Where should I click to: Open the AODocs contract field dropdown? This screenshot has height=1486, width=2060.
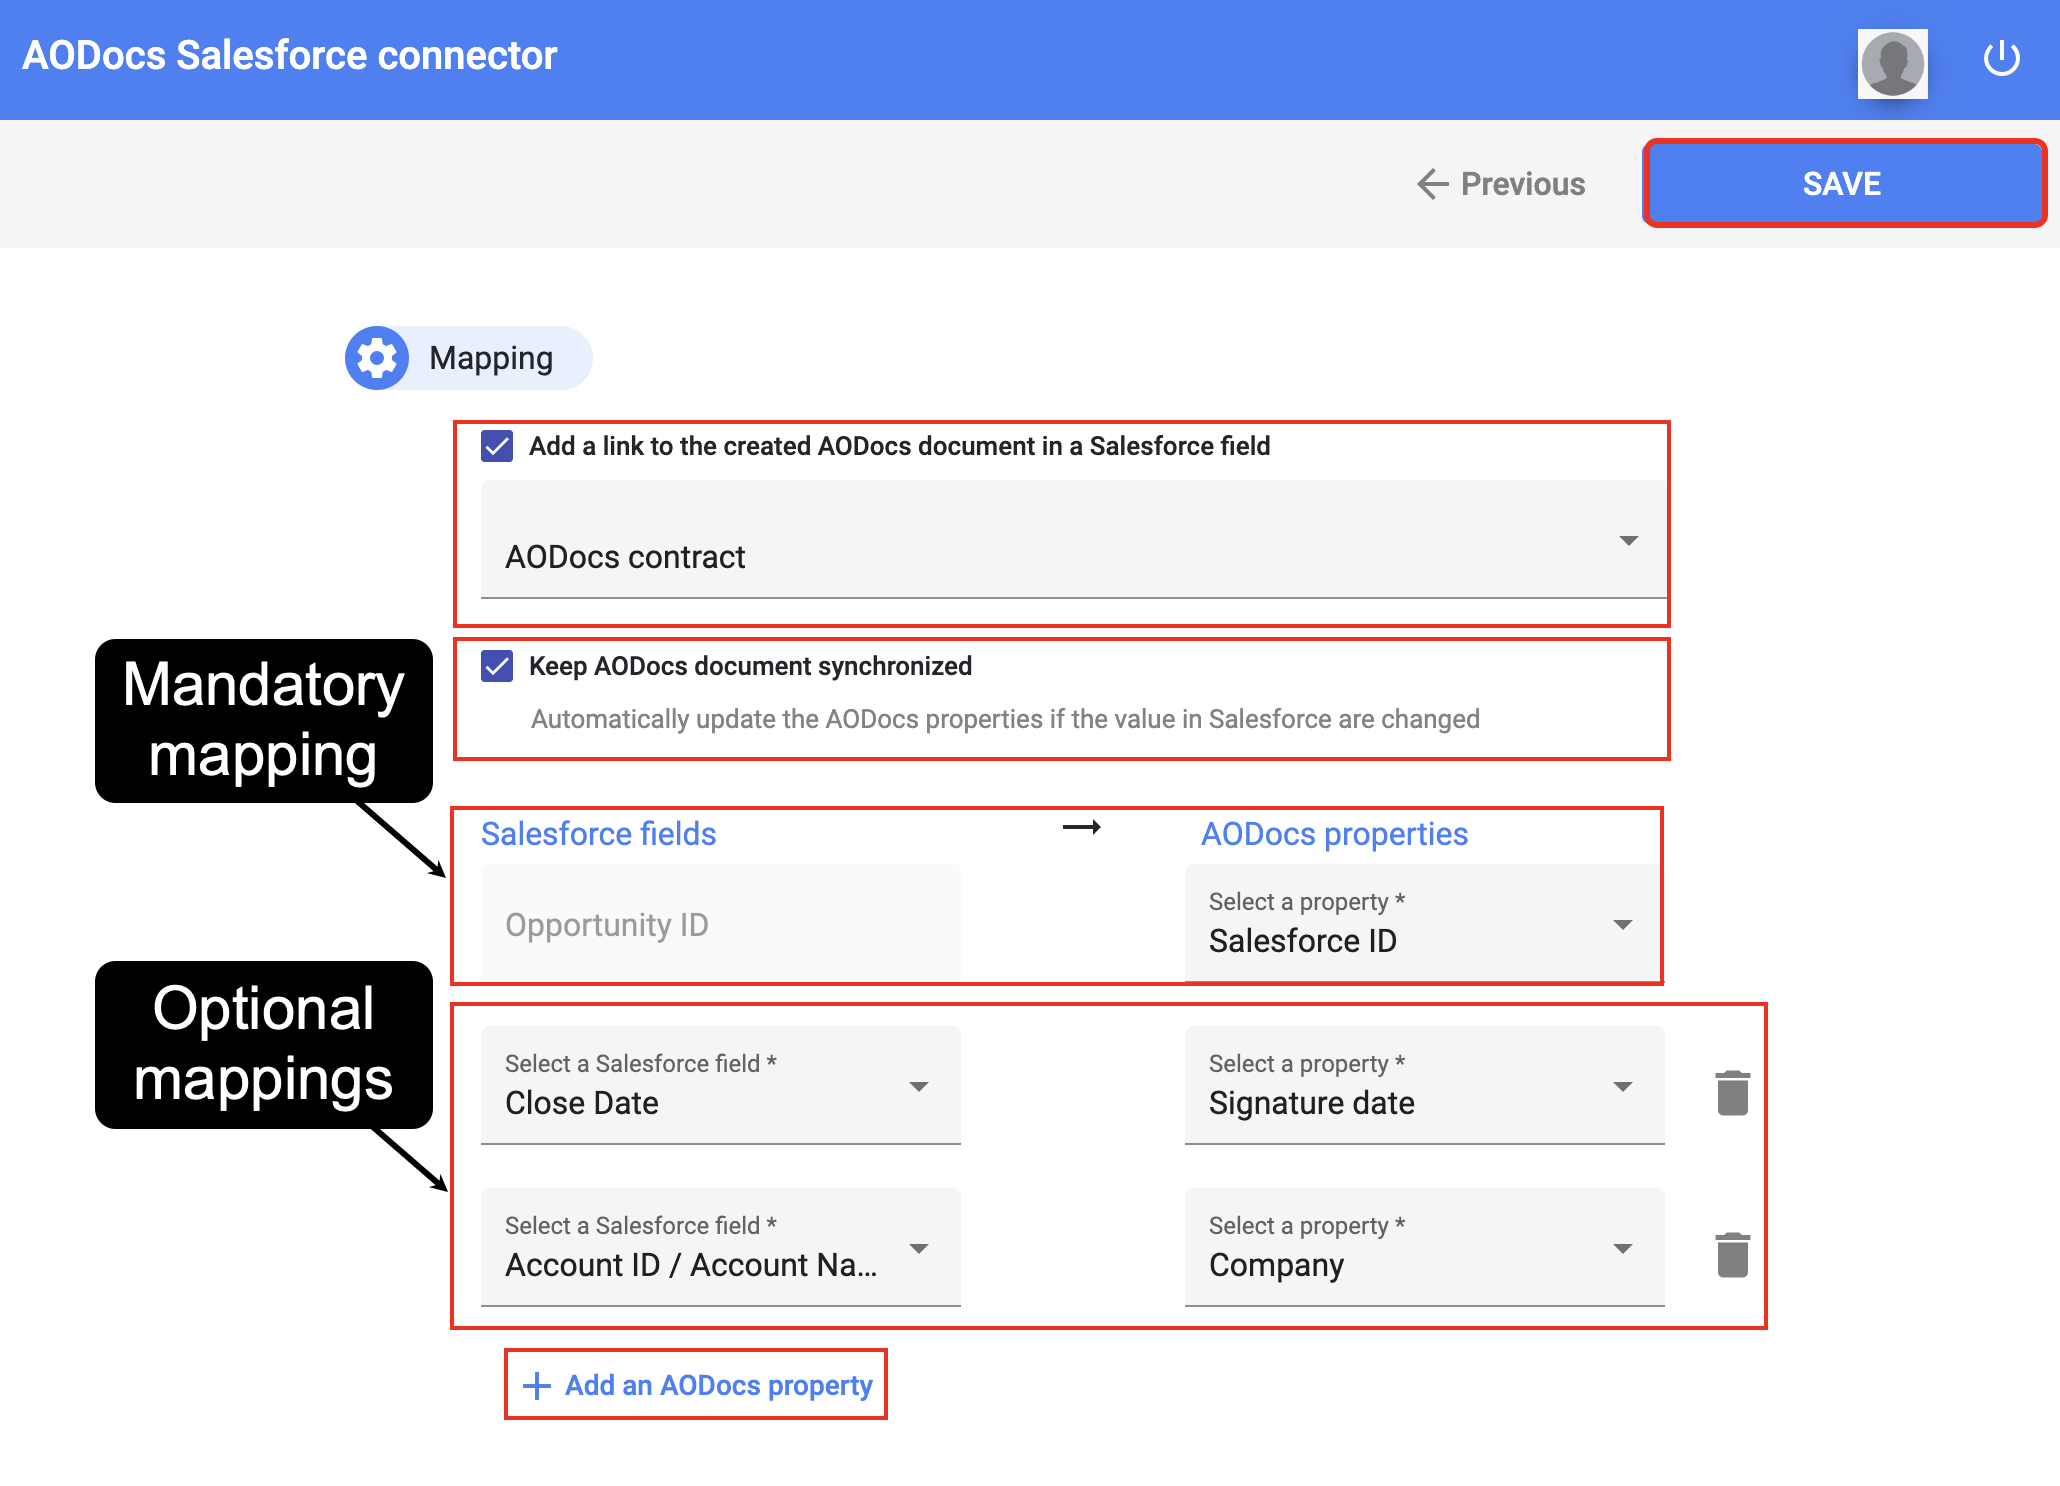[1073, 540]
